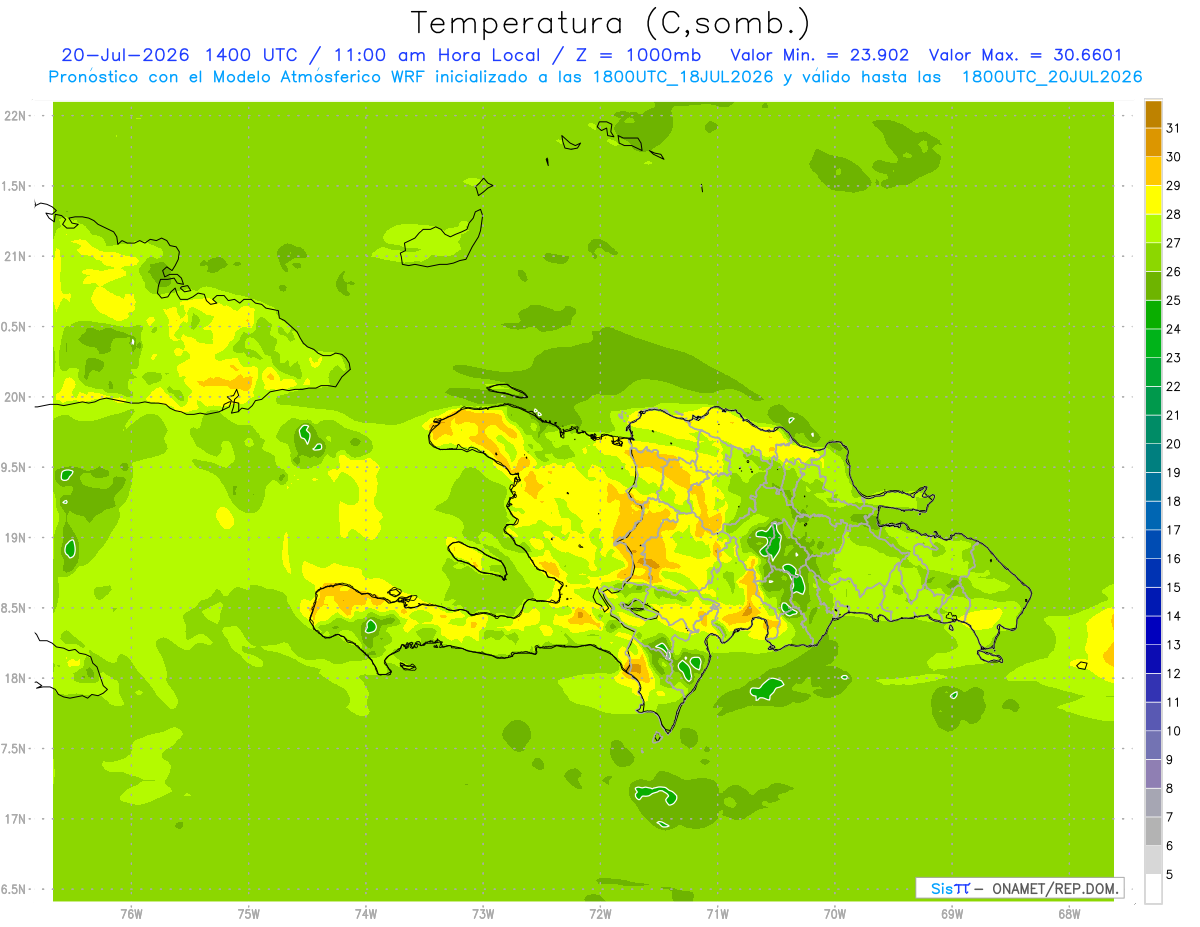Click the 18N latitude axis label
The image size is (1200, 927).
(16, 678)
